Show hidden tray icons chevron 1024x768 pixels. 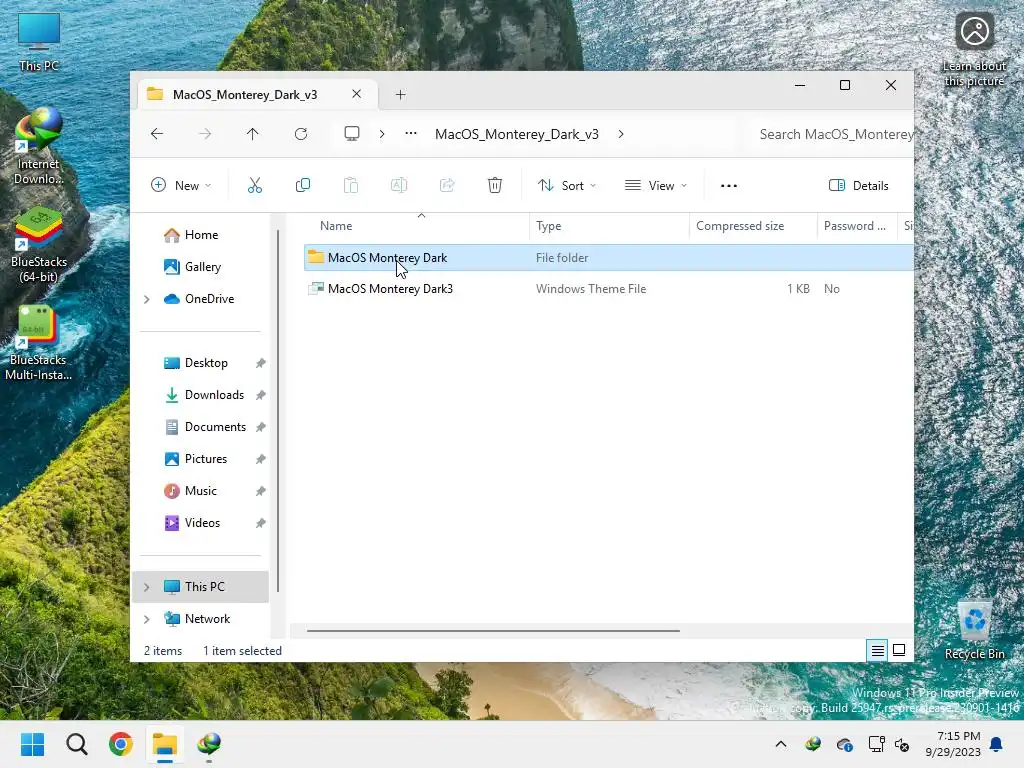(780, 744)
